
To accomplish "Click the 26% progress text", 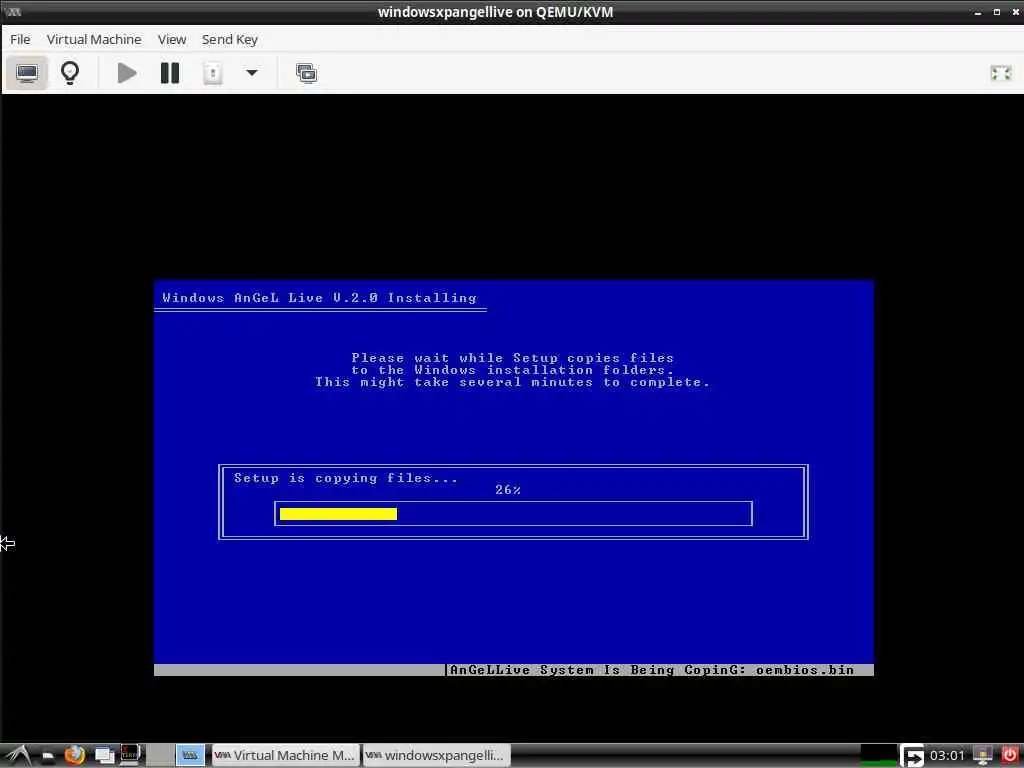I will pyautogui.click(x=508, y=490).
